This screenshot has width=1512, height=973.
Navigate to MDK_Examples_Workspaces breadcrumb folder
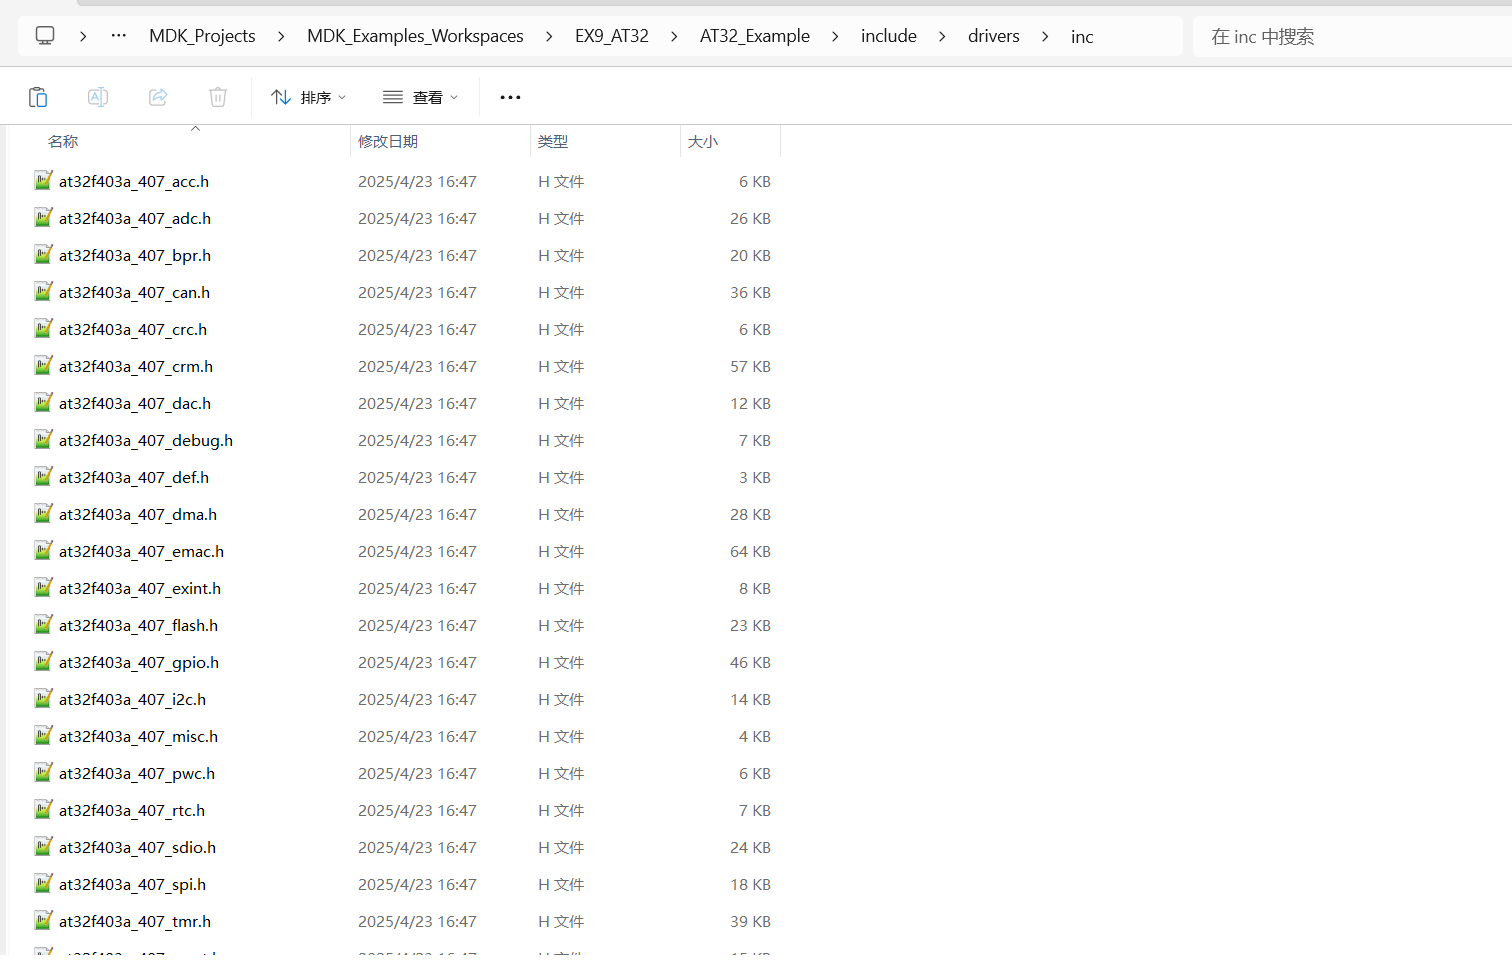[x=415, y=36]
